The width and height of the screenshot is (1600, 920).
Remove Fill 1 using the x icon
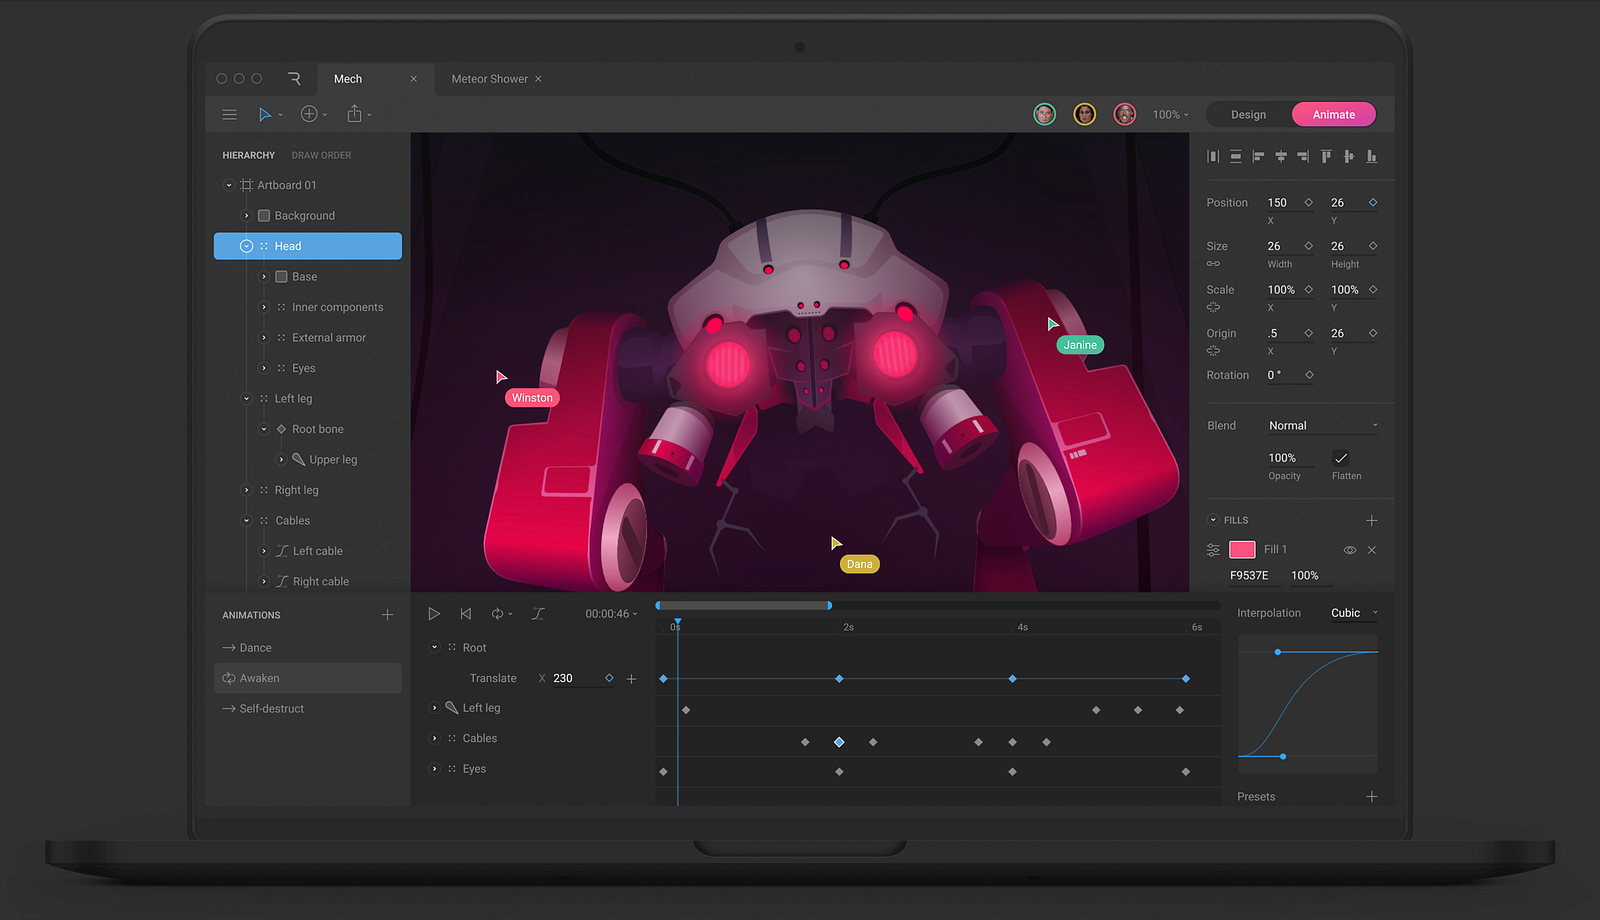(x=1372, y=550)
